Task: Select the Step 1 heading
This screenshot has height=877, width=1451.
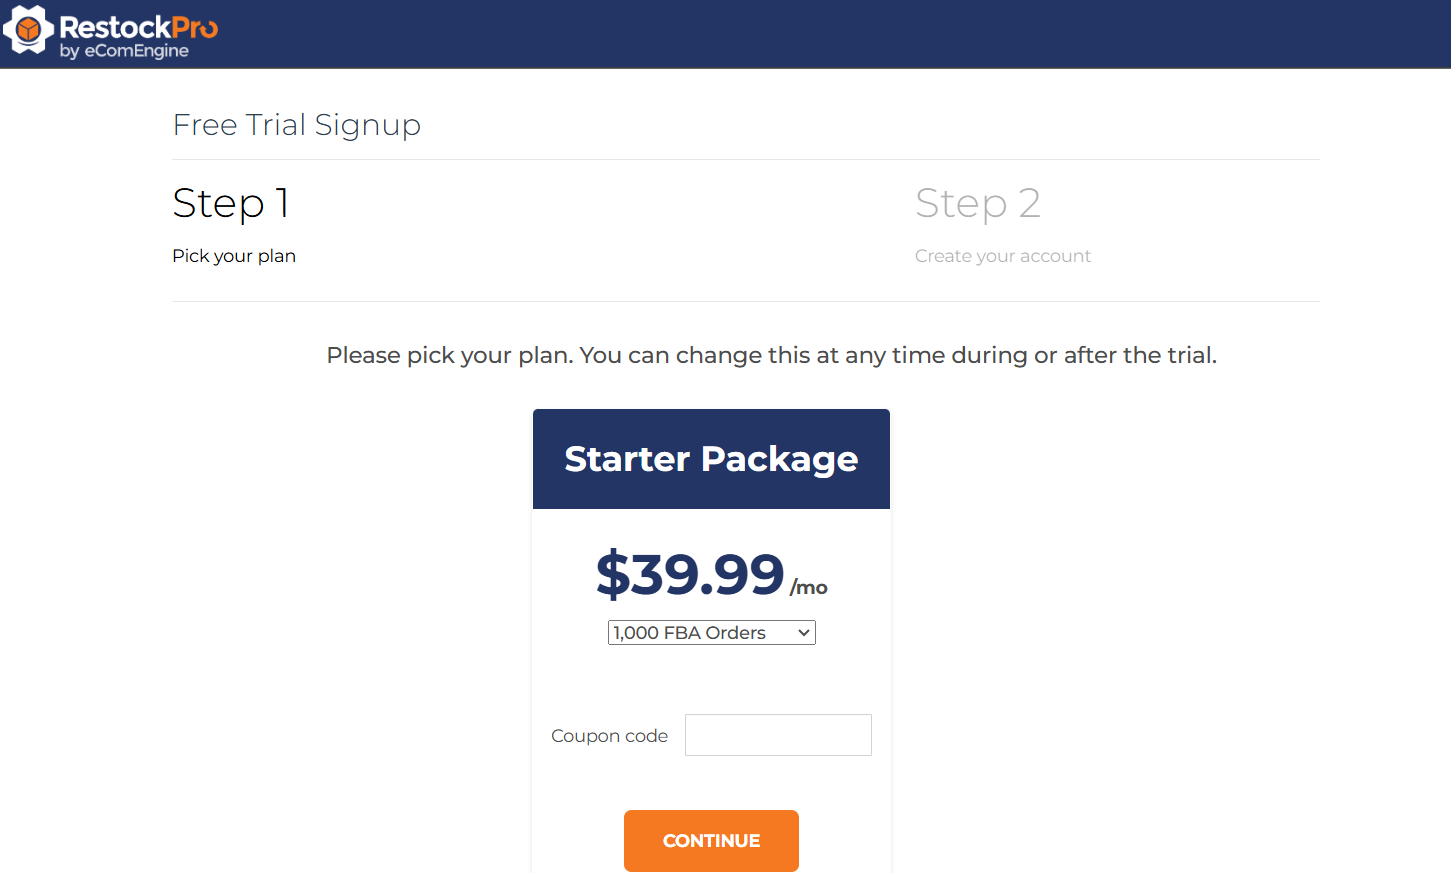Action: [x=231, y=203]
